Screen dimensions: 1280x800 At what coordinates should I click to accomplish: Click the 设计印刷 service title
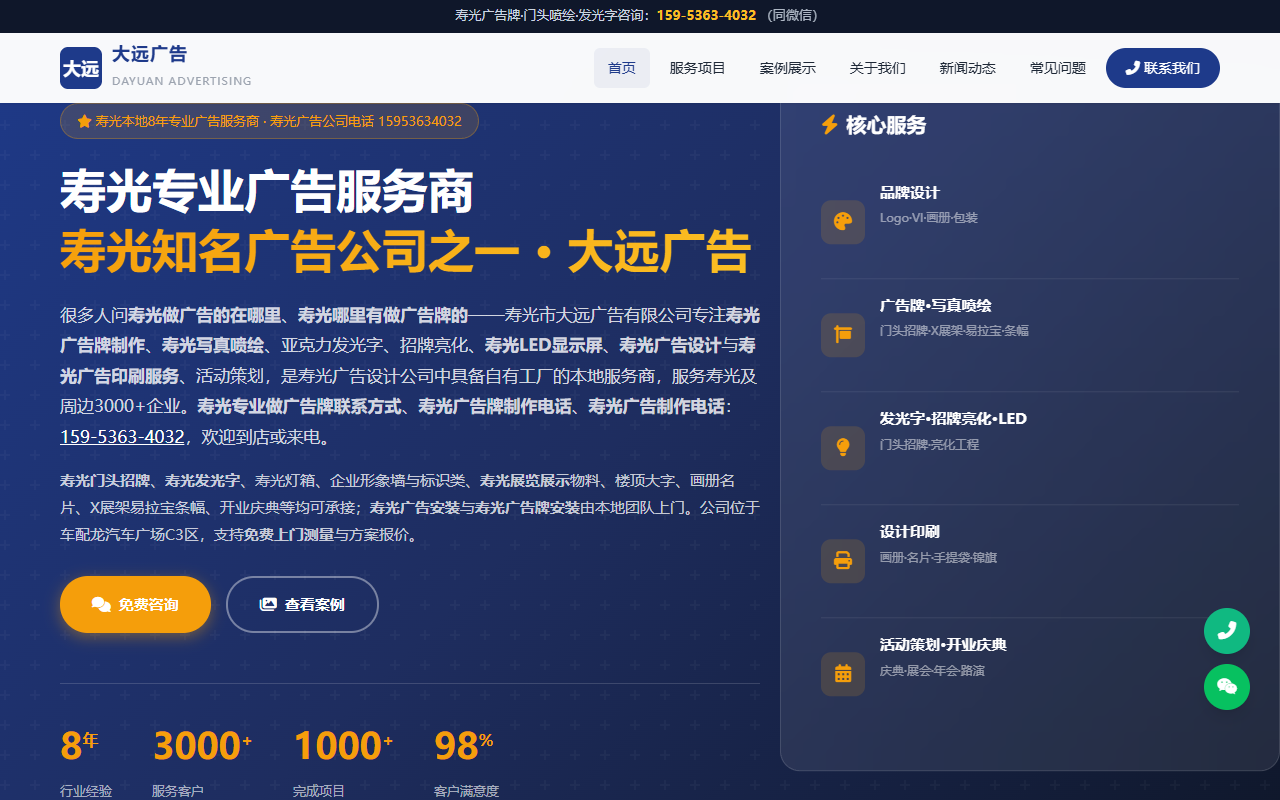click(x=910, y=532)
